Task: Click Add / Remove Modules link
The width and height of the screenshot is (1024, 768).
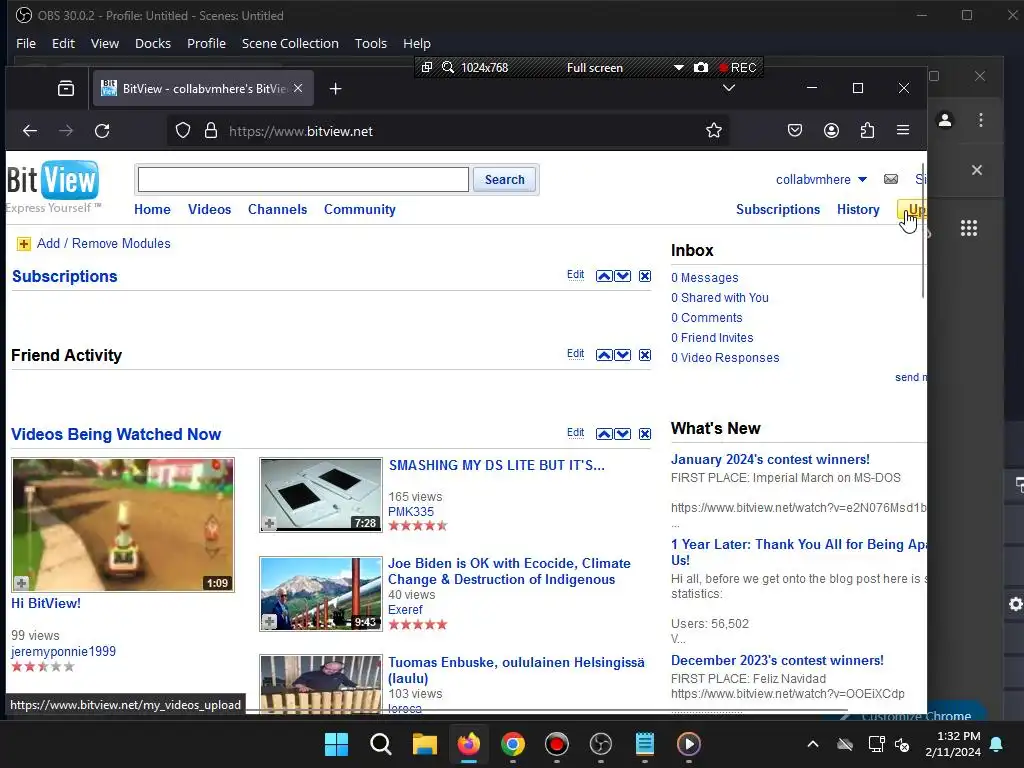Action: (x=103, y=244)
